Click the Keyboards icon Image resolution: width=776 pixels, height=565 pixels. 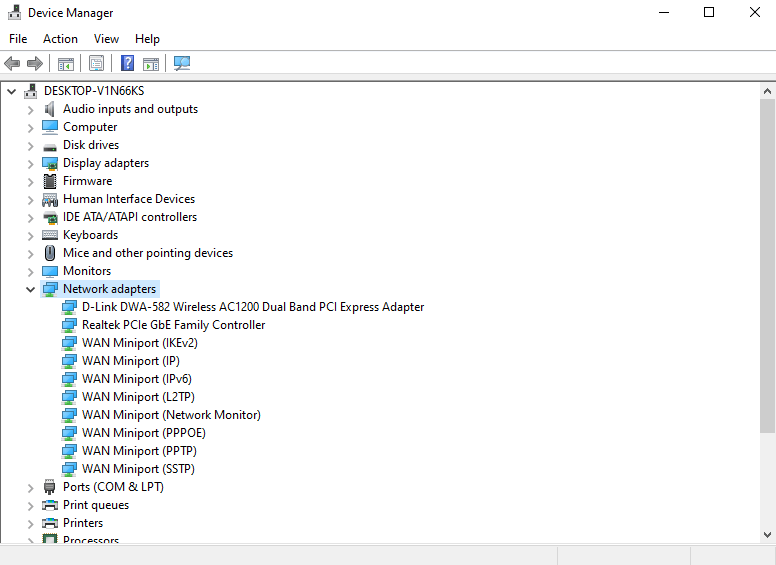coord(49,235)
